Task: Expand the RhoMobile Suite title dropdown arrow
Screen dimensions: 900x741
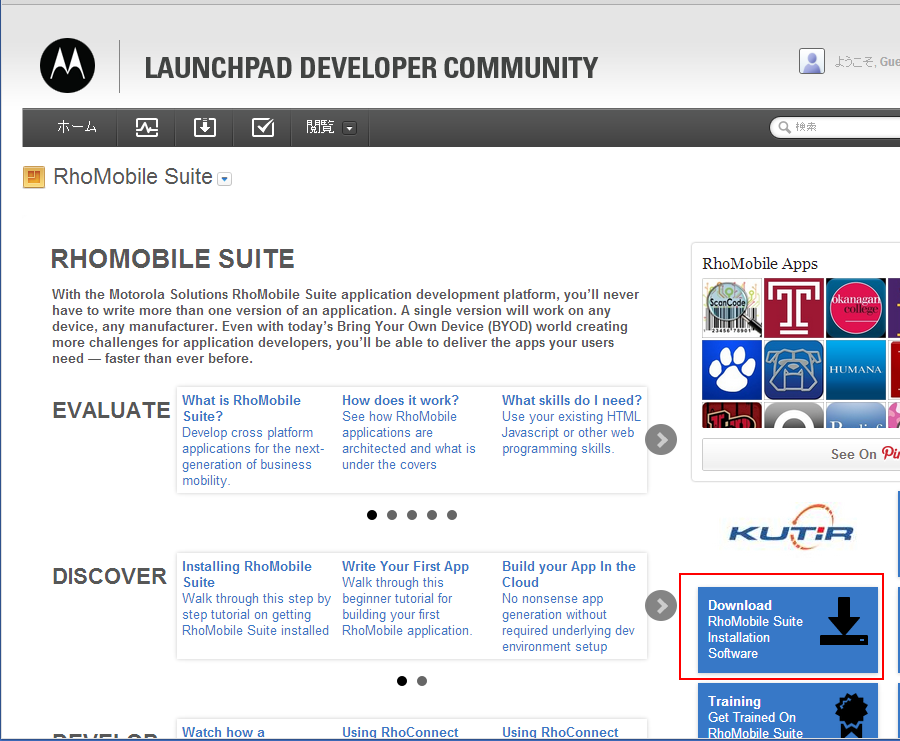Action: point(225,179)
